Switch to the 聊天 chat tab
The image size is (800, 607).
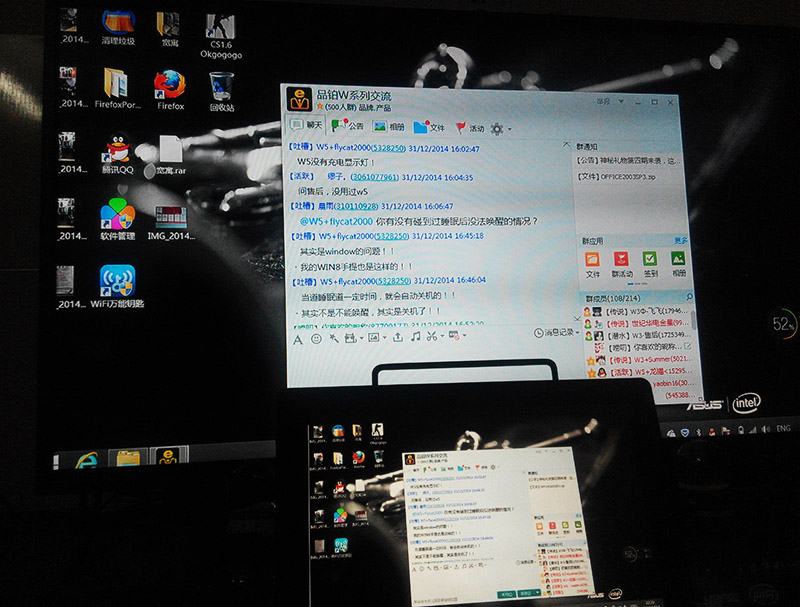click(307, 125)
